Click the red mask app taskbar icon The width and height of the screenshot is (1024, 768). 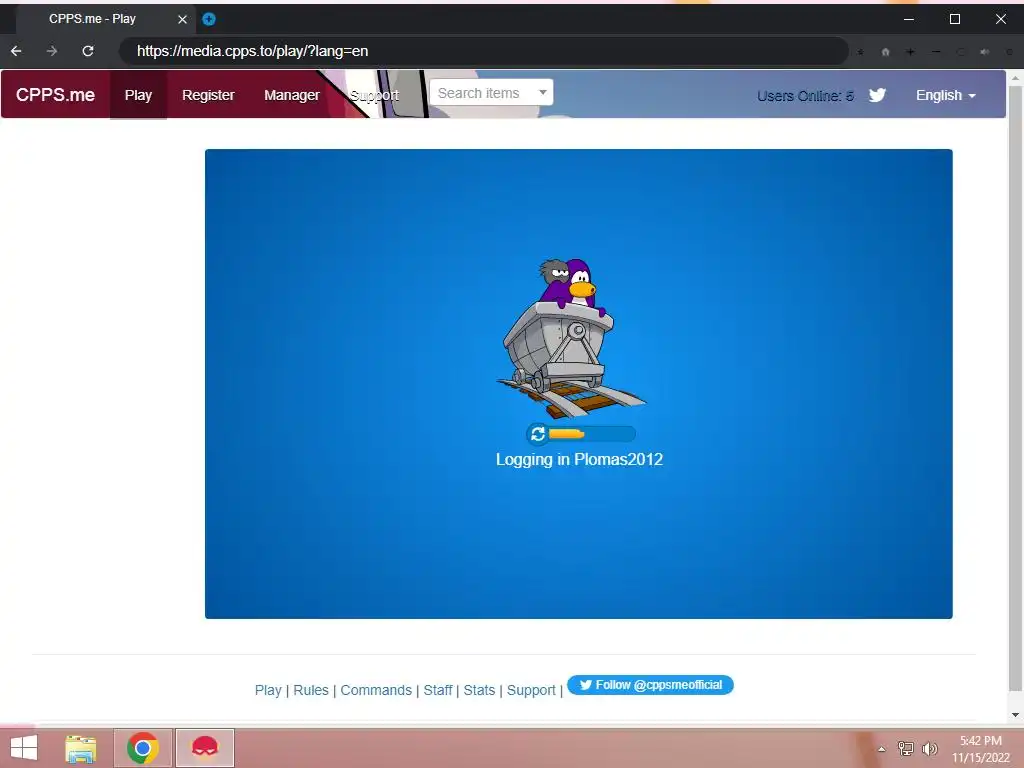coord(204,748)
